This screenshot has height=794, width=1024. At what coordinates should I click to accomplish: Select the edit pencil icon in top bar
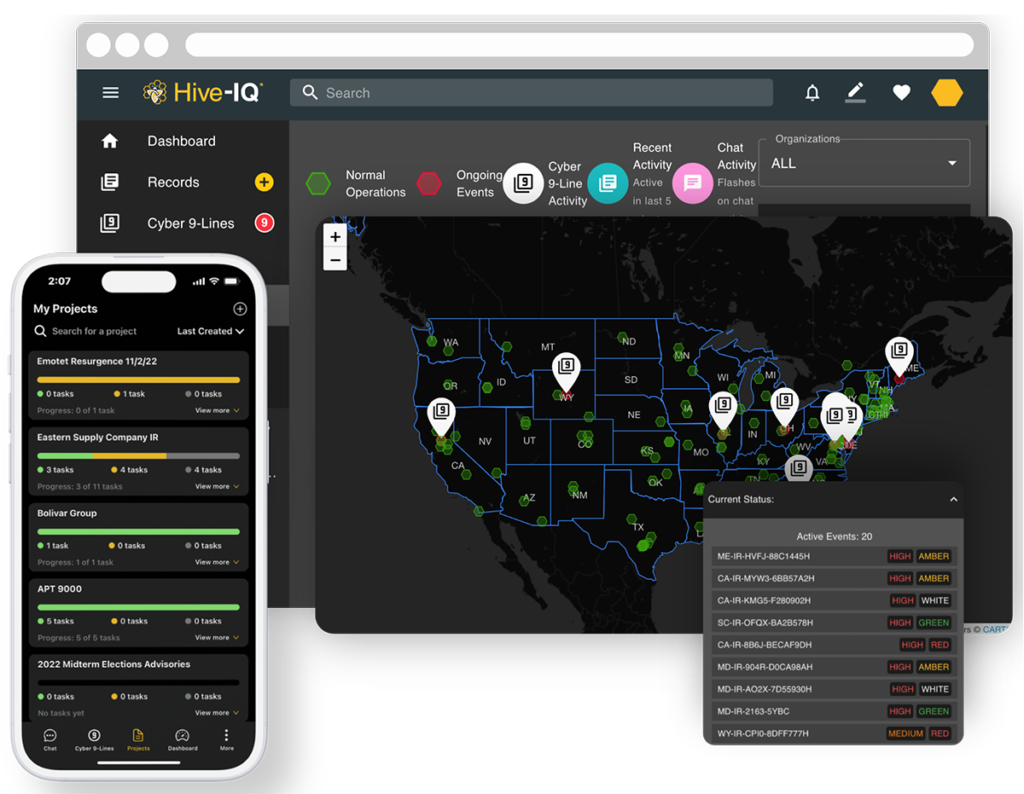(856, 92)
